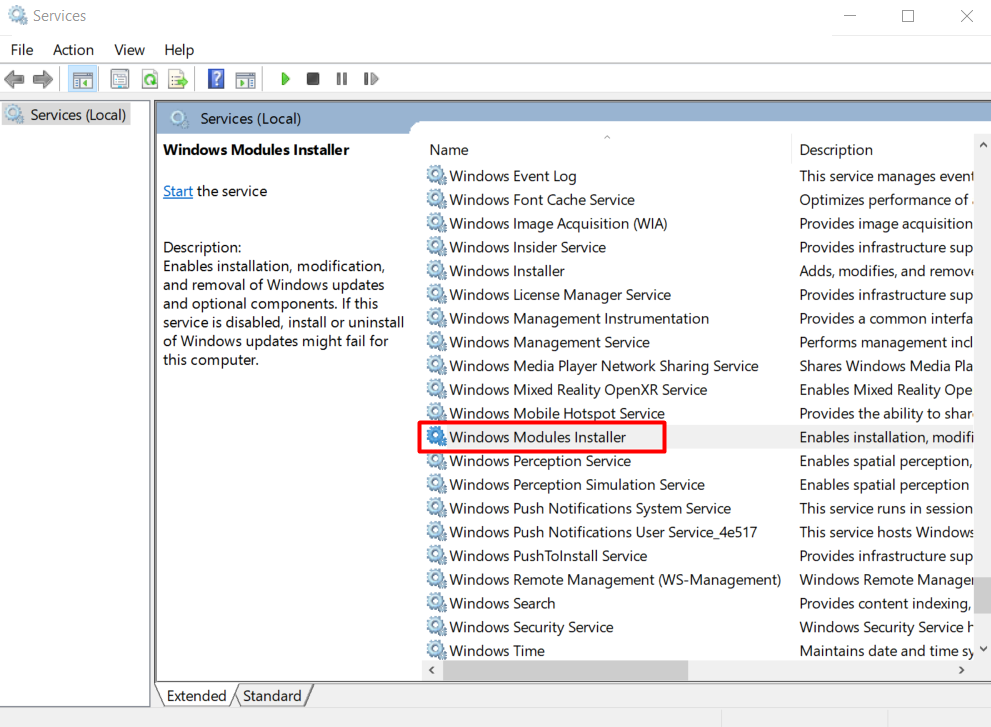Viewport: 991px width, 727px height.
Task: Click gear icon beside Windows Search
Action: coord(436,602)
